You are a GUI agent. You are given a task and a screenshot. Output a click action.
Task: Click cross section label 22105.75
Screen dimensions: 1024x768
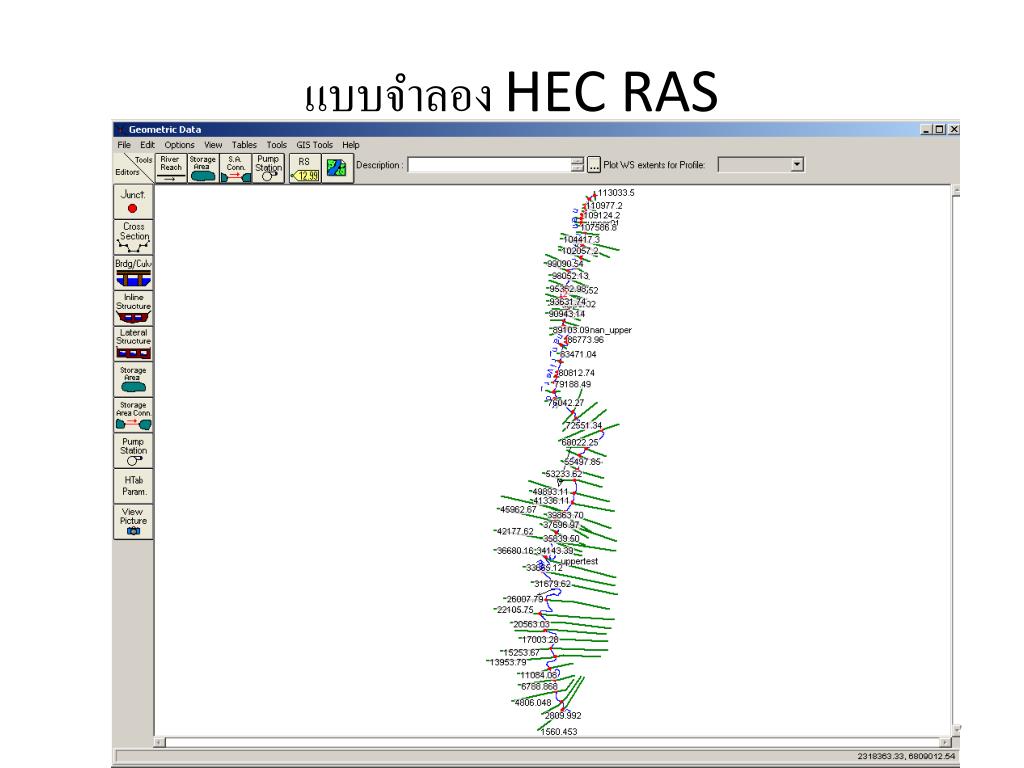516,610
